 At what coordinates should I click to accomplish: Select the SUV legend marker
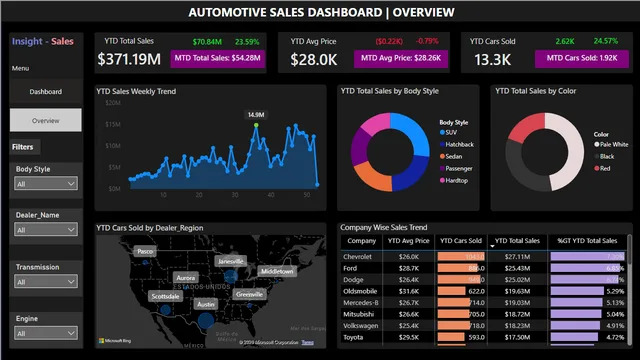click(x=442, y=132)
